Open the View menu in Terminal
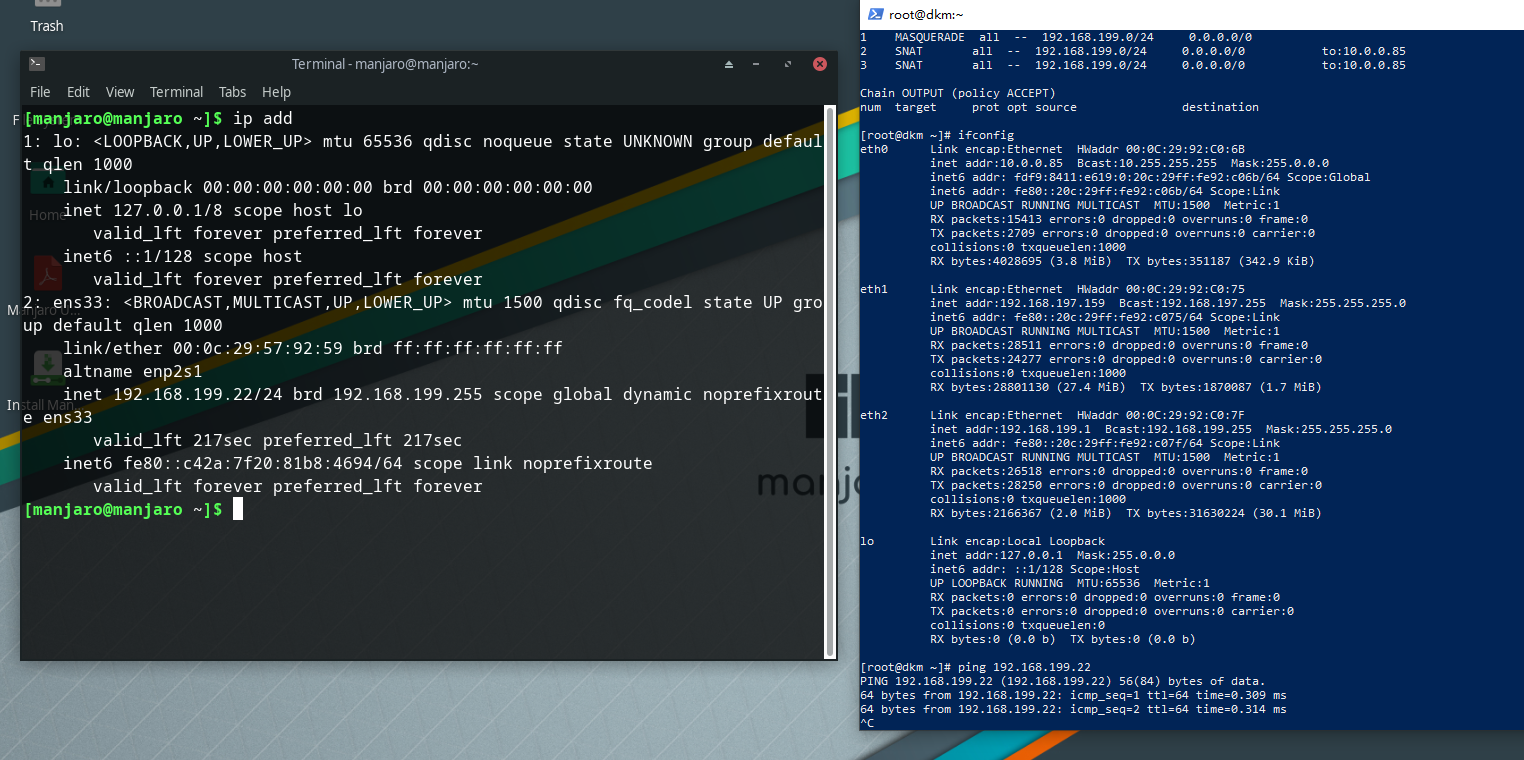This screenshot has width=1524, height=760. (120, 92)
